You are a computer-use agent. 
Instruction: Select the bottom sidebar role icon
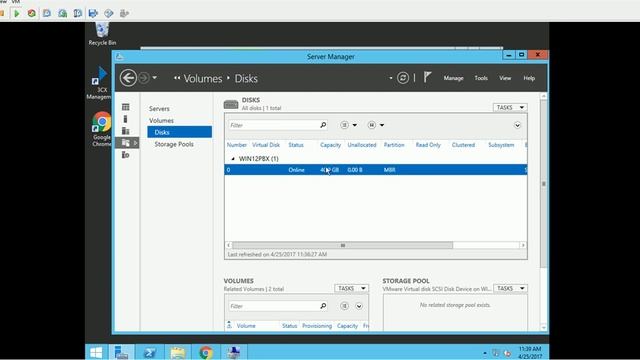pyautogui.click(x=126, y=155)
